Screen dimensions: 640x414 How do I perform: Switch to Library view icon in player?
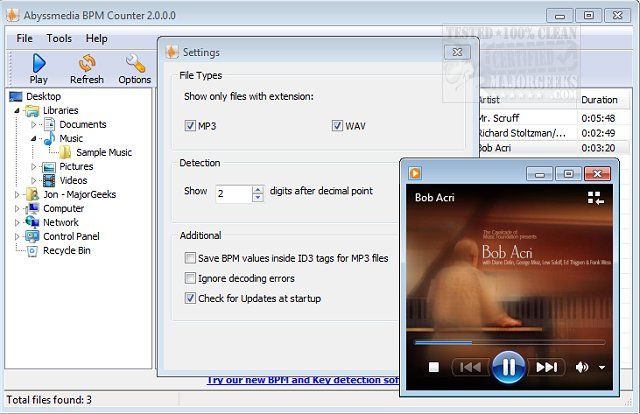596,198
